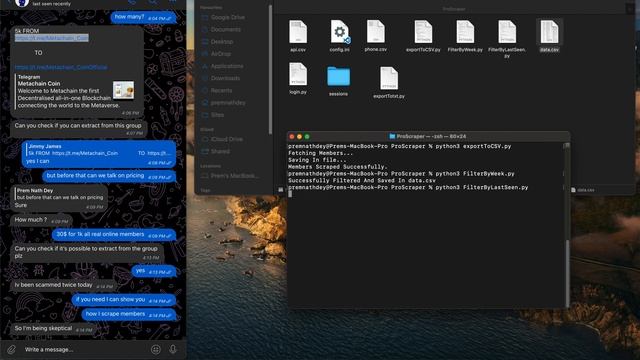Viewport: 640px width, 360px height.
Task: Open premnathdey home folder in sidebar
Action: pos(224,103)
